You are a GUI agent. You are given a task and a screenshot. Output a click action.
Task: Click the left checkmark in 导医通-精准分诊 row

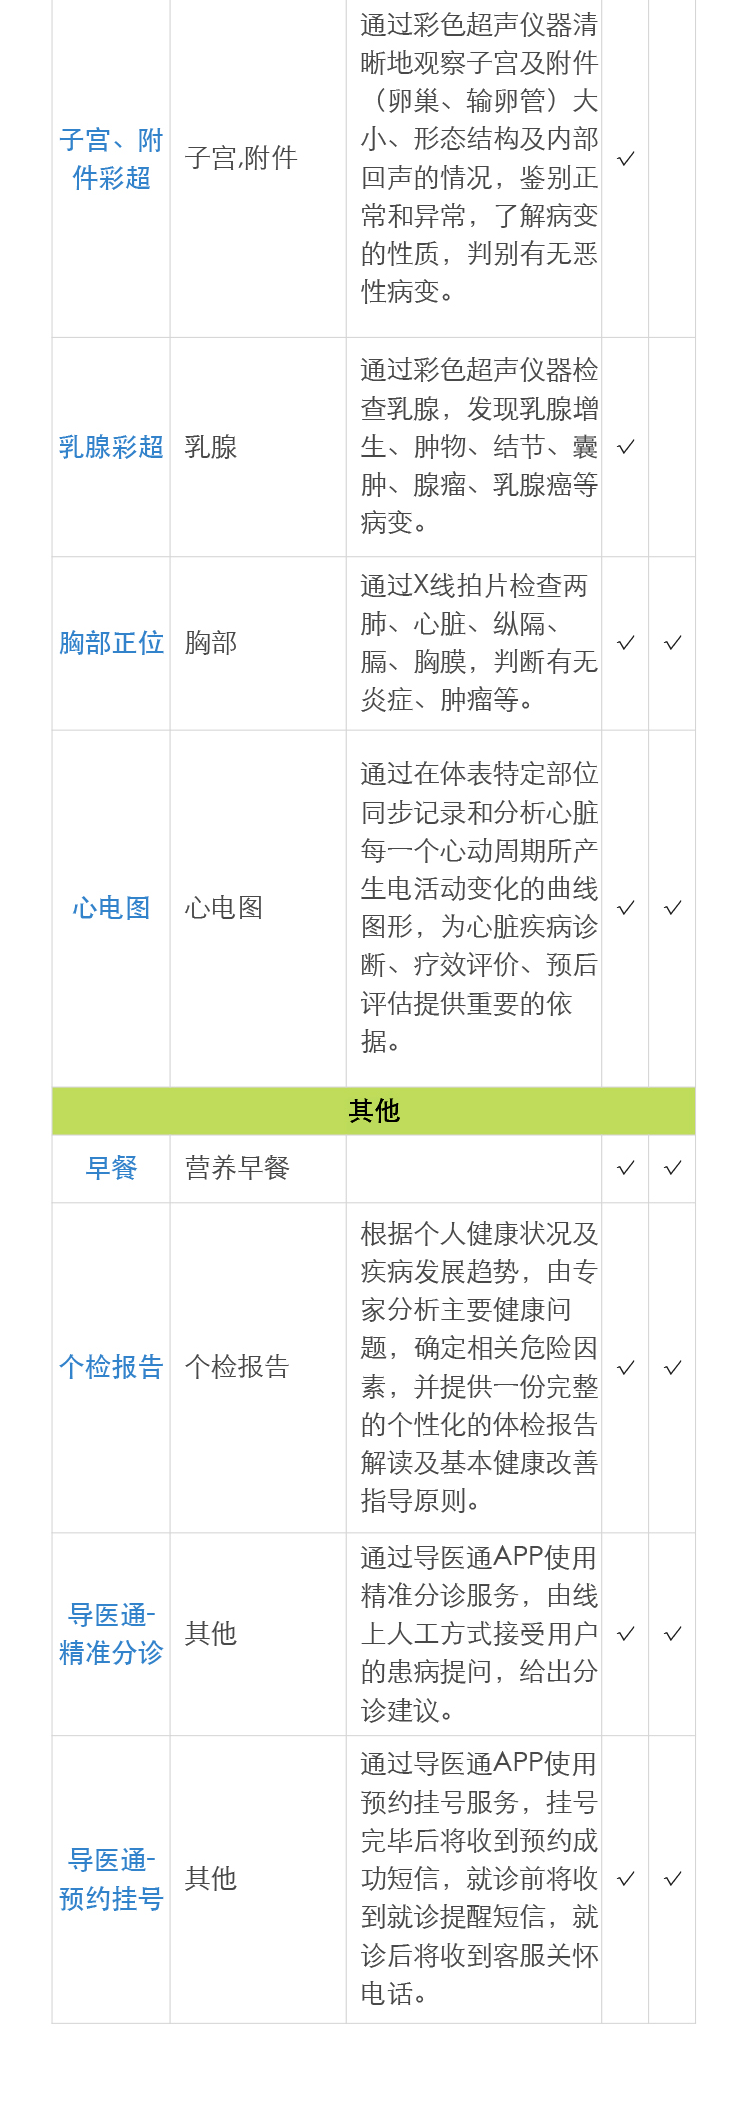[x=626, y=1634]
